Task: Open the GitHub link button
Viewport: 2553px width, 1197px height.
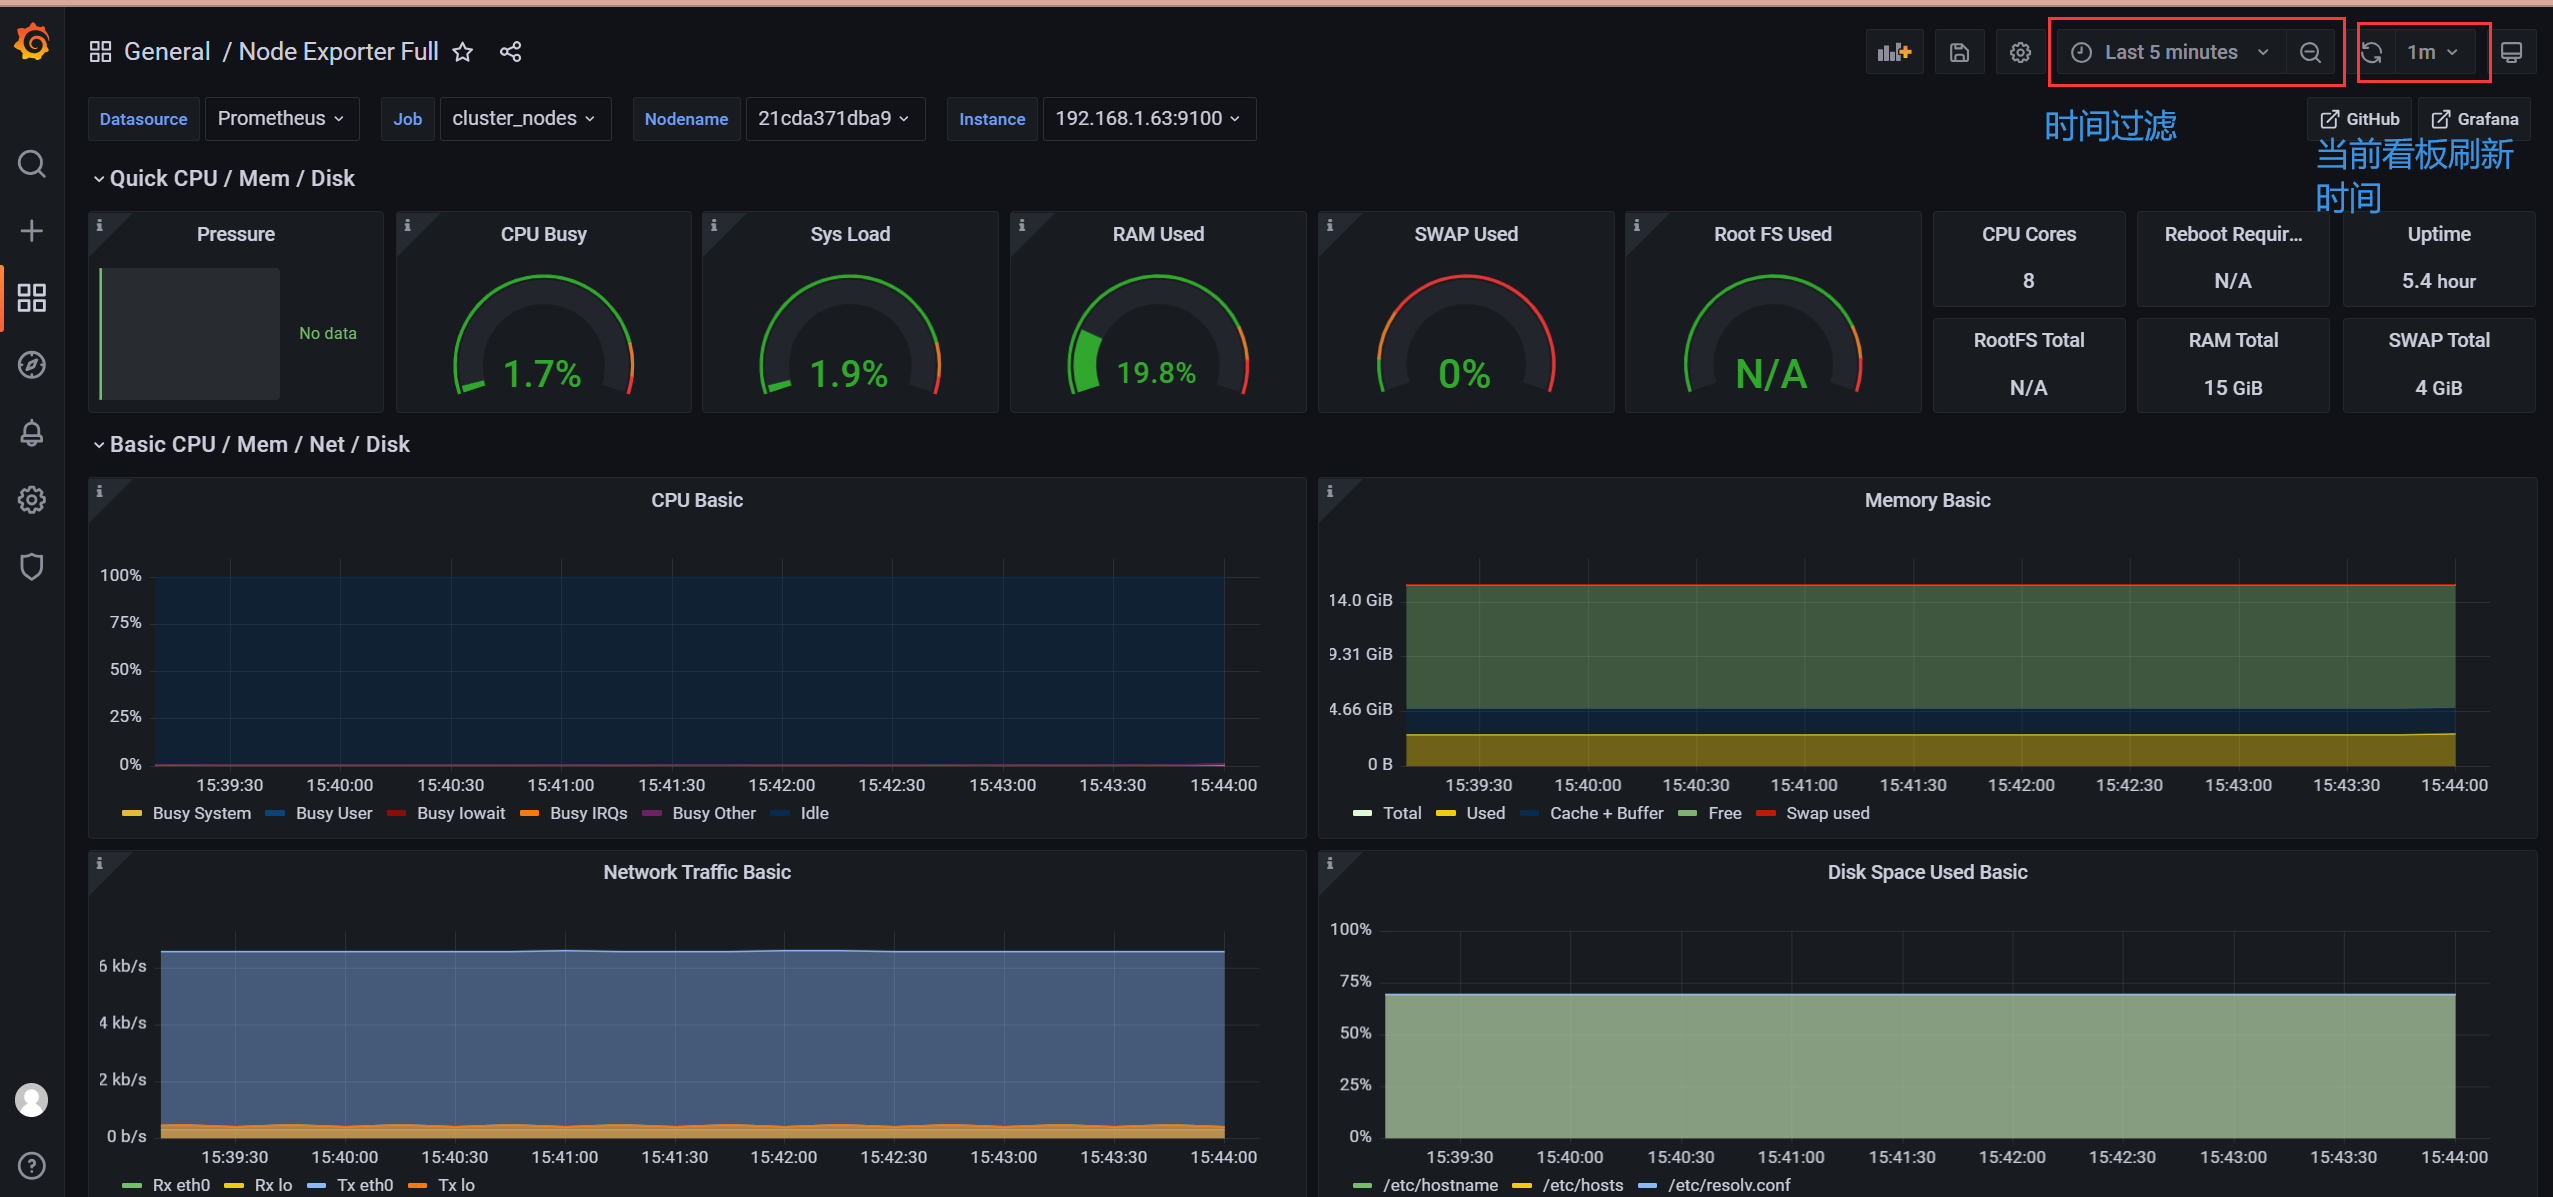Action: point(2359,119)
